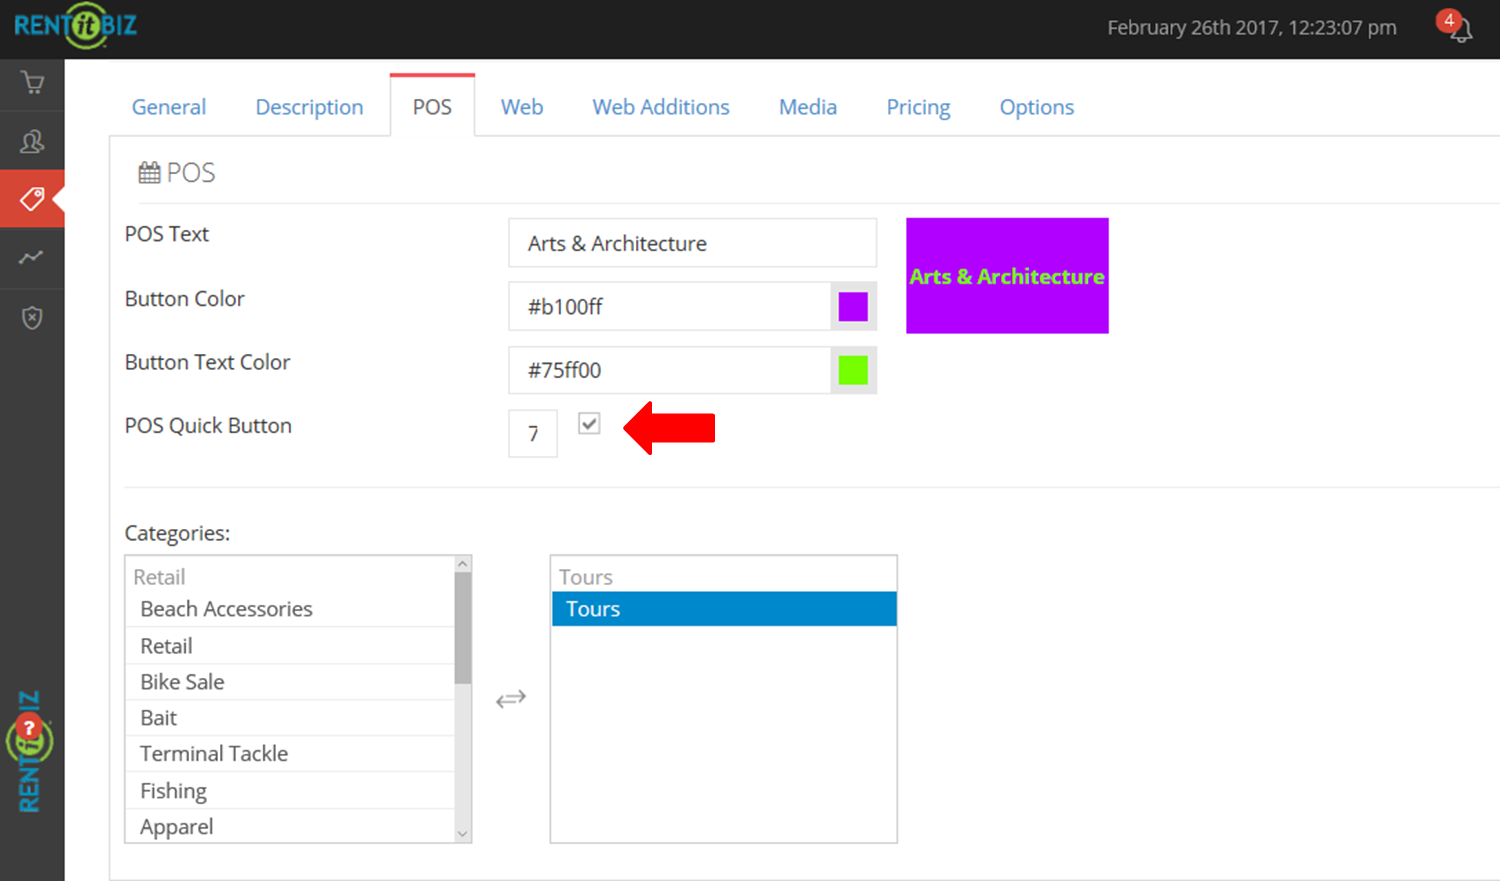Open the Options tab

pos(1037,107)
